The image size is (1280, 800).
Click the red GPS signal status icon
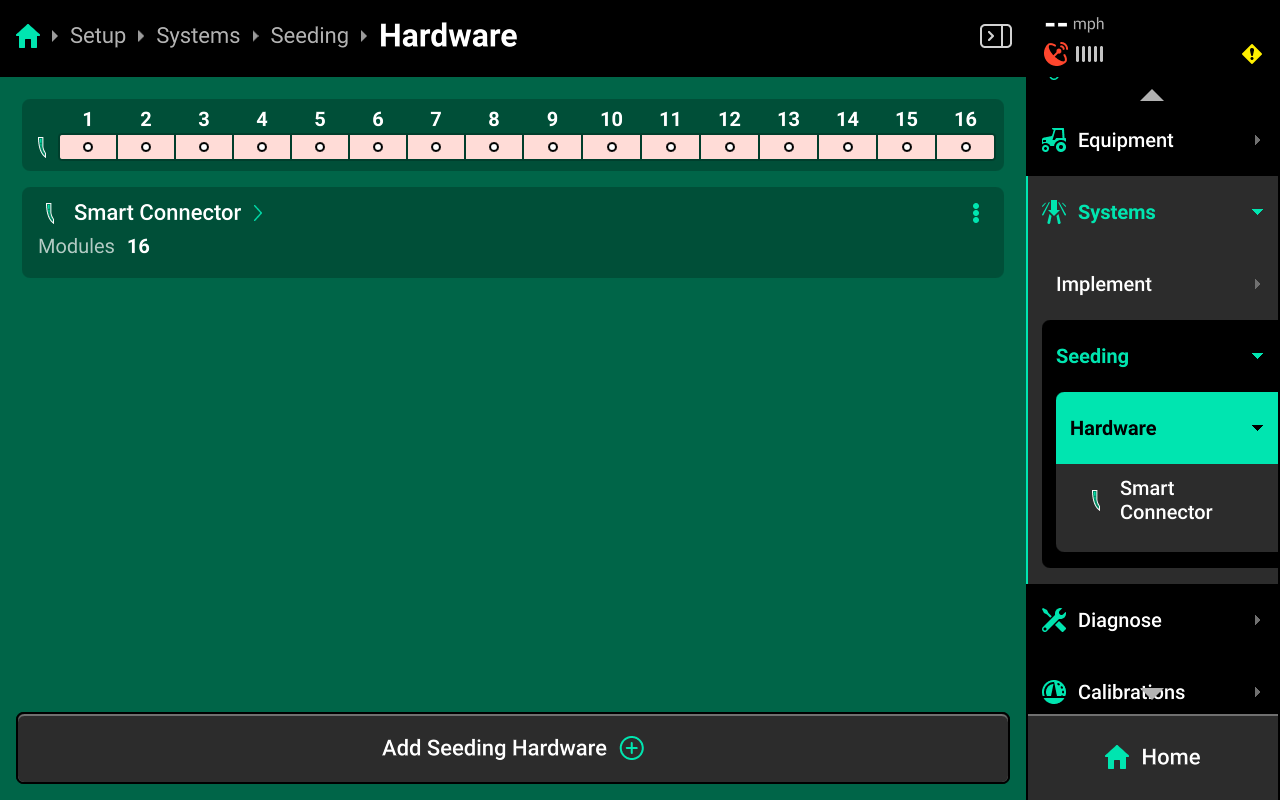1055,54
